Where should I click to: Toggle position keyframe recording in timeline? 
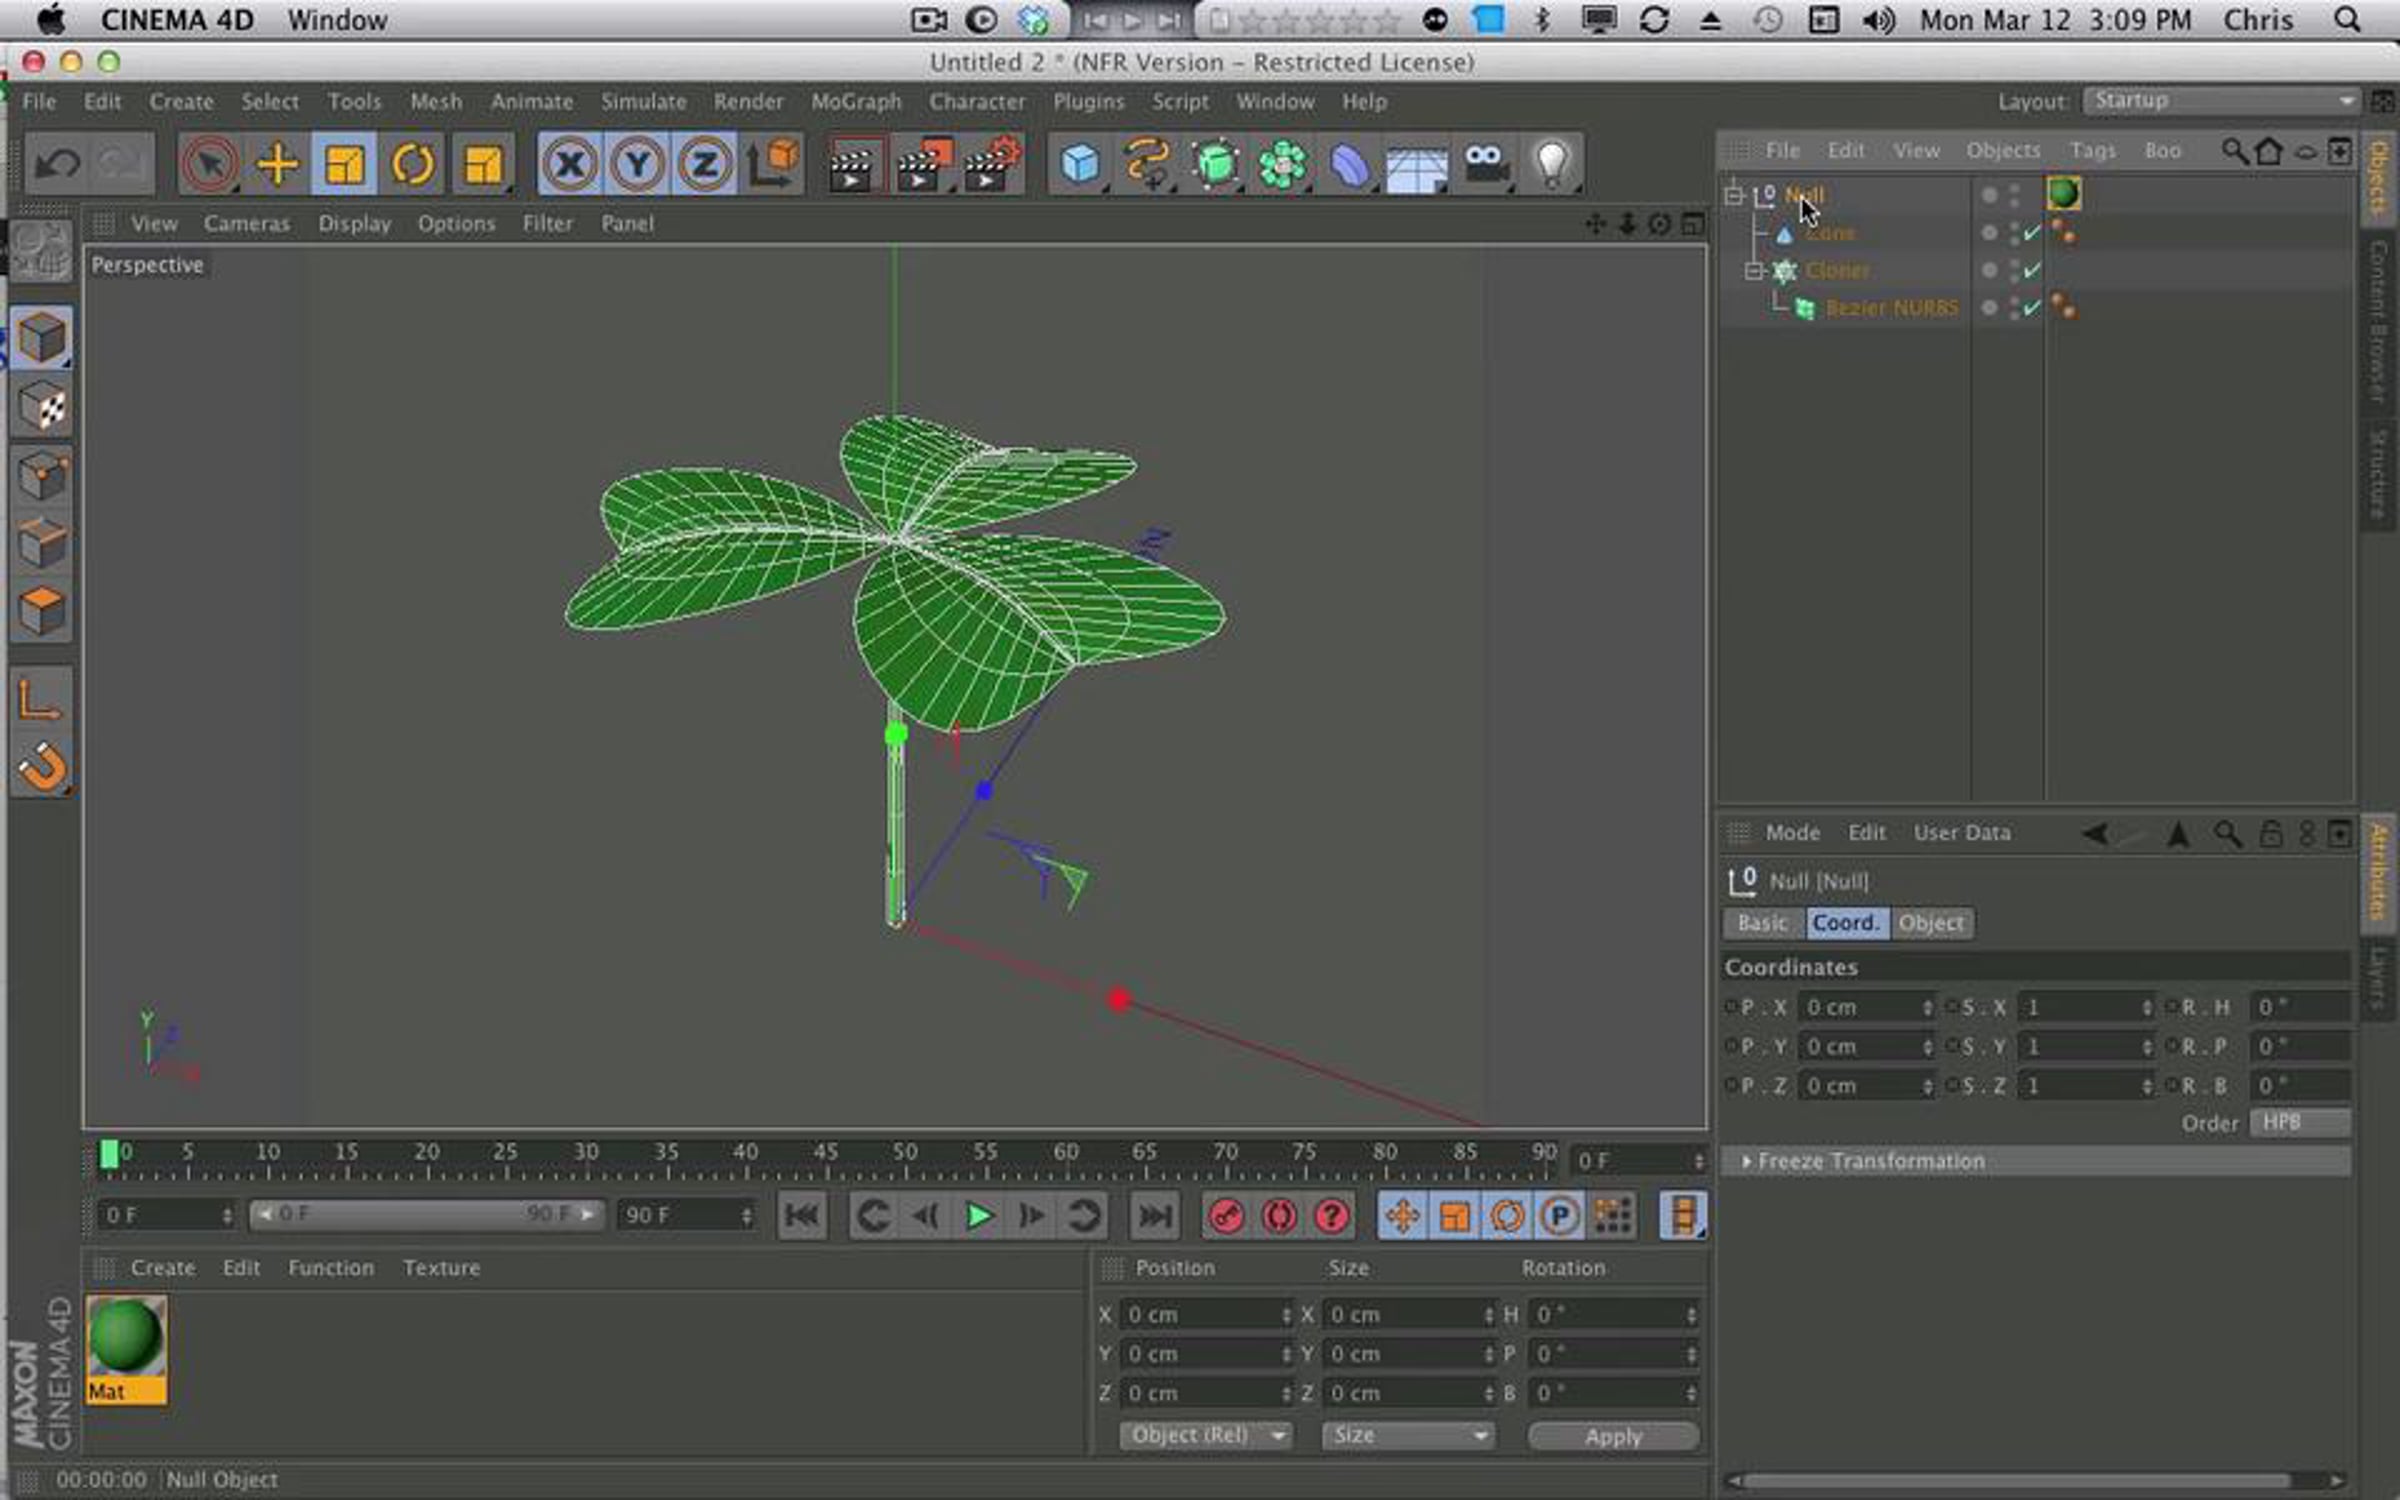tap(1402, 1216)
